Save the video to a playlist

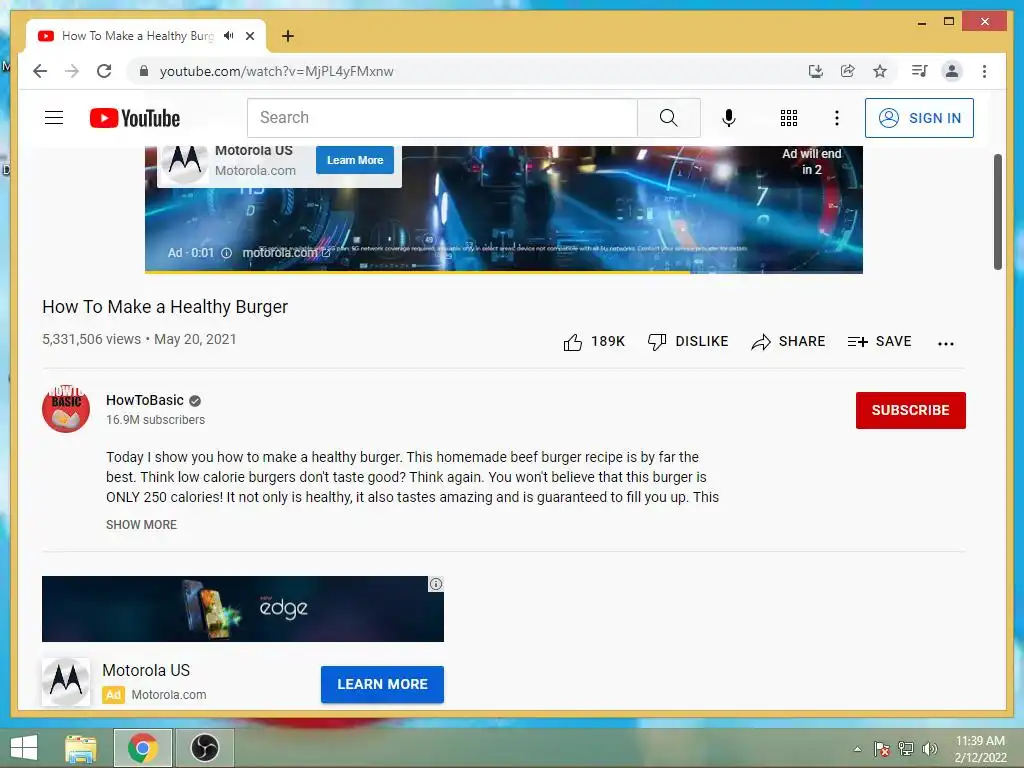[879, 342]
